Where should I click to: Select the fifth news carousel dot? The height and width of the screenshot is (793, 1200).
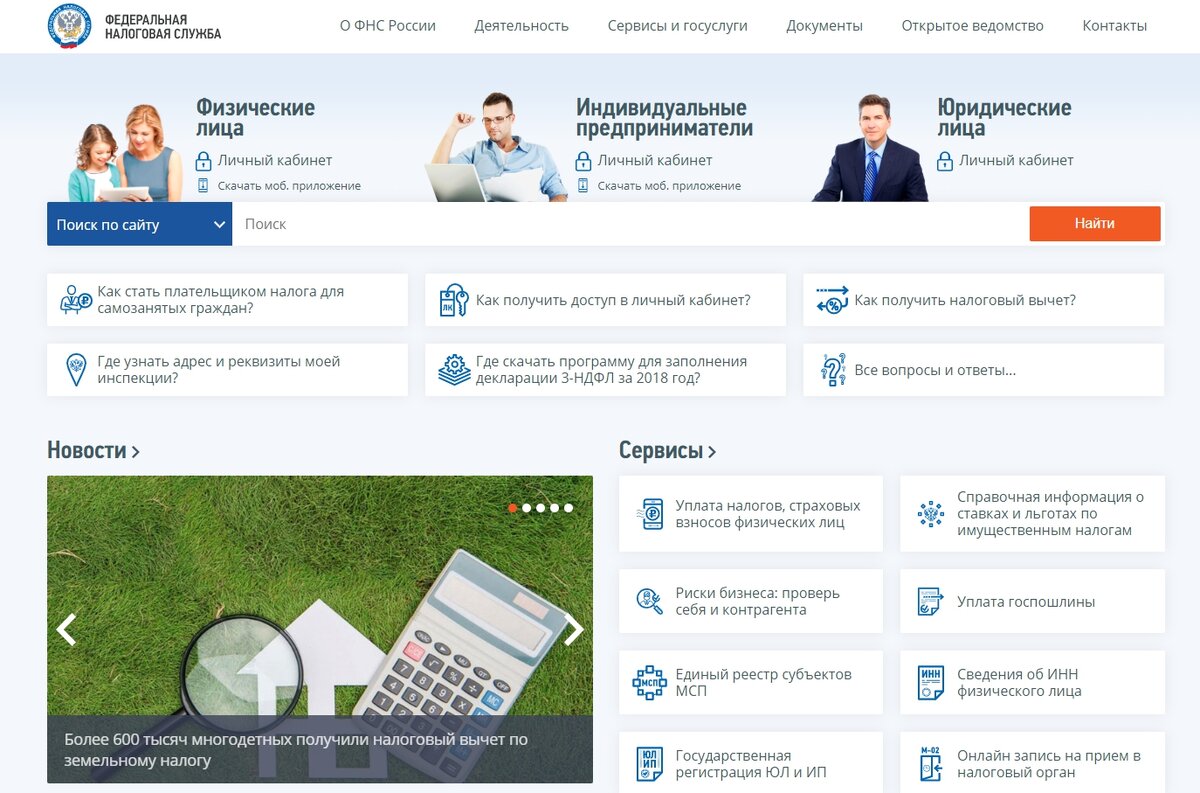click(x=569, y=508)
